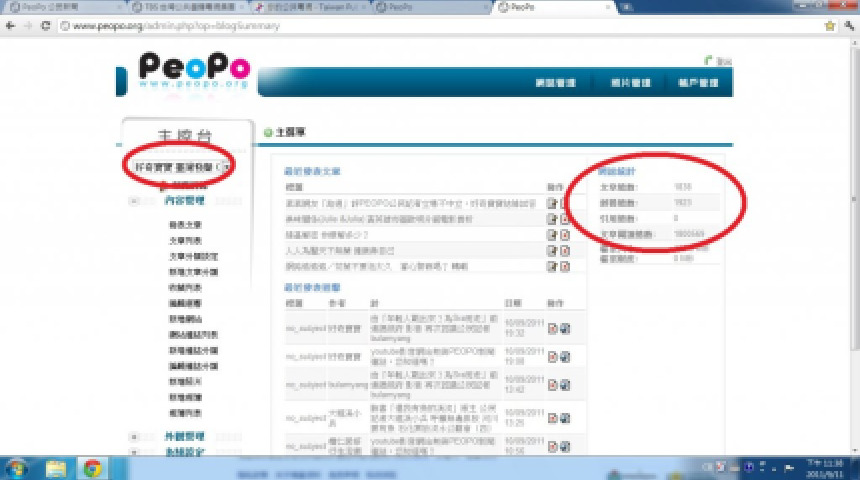Click the browser reload button

[x=47, y=25]
